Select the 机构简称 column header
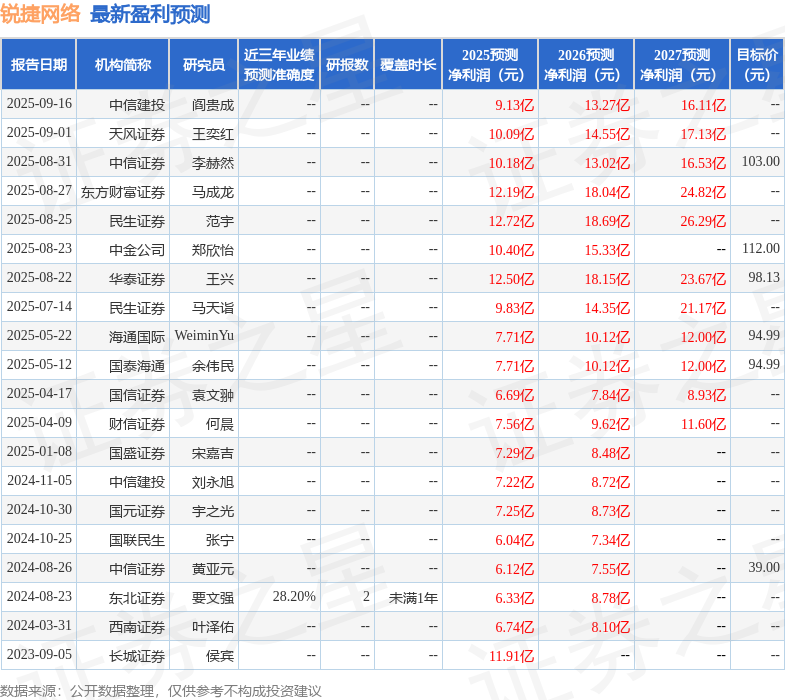 click(123, 65)
